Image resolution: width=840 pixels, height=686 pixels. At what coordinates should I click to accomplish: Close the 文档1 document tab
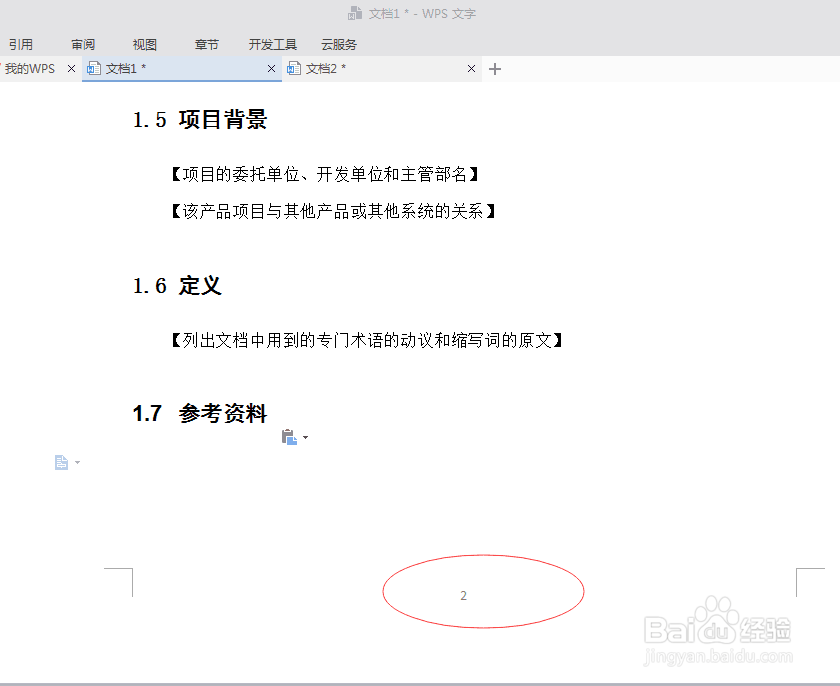(x=271, y=68)
